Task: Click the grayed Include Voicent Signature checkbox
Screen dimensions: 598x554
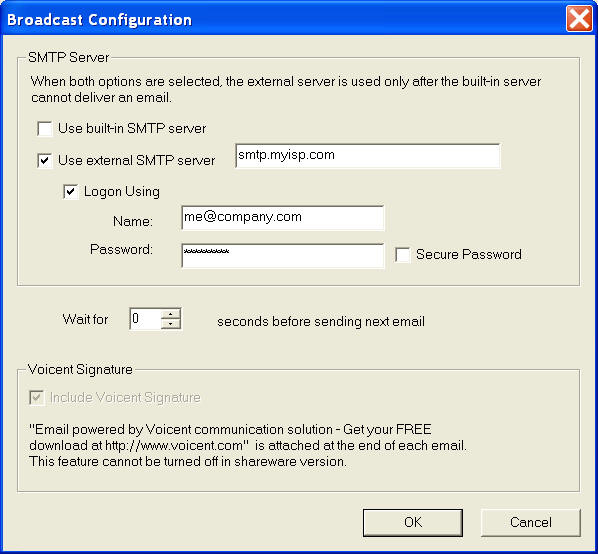Action: click(37, 398)
